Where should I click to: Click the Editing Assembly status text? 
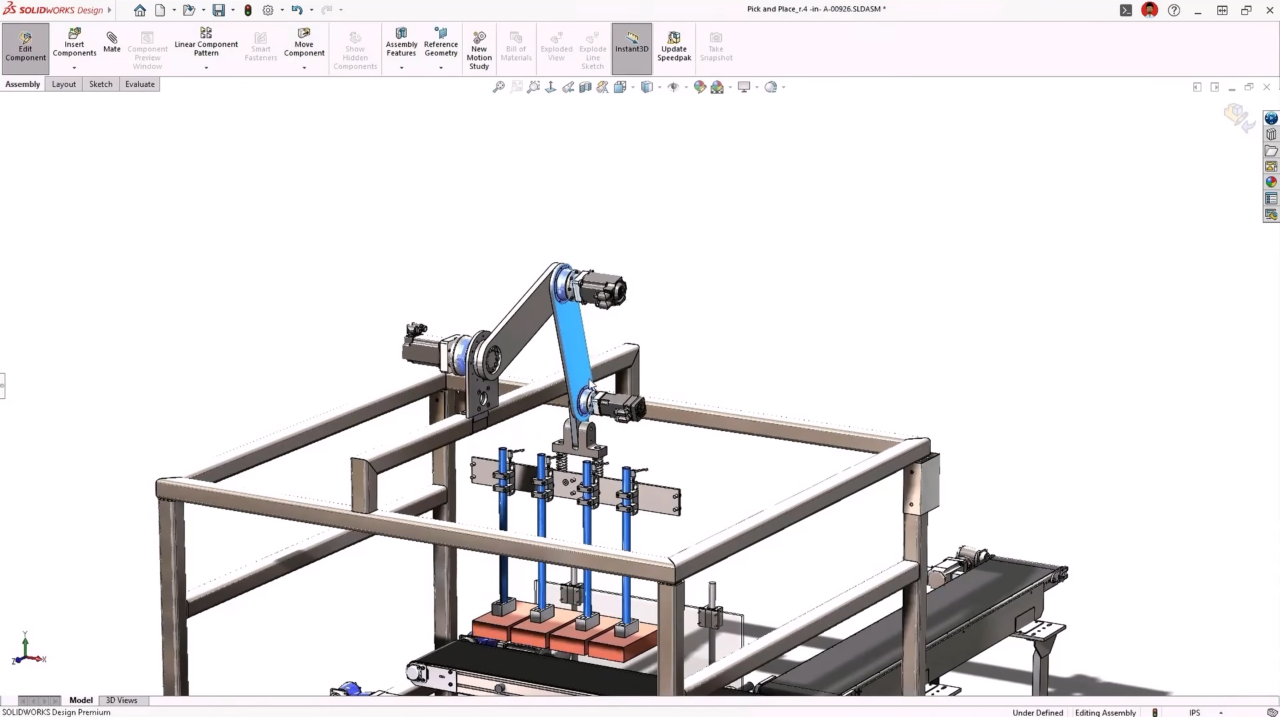[1105, 712]
